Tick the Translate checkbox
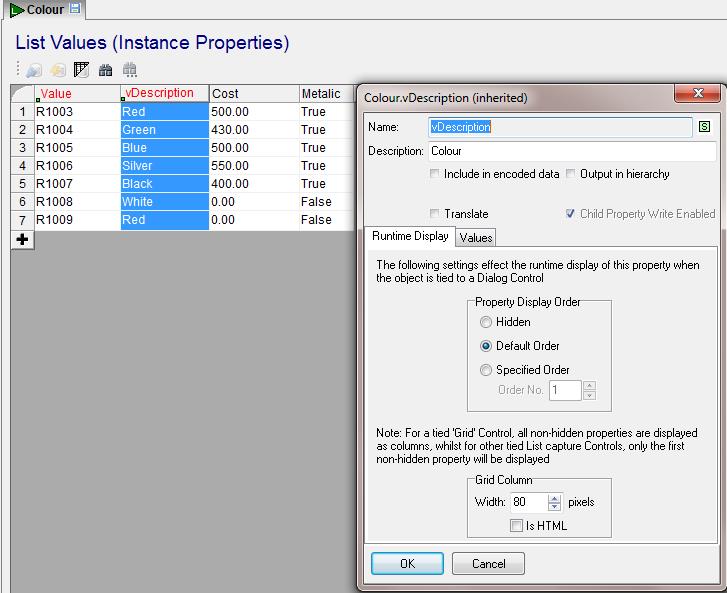The height and width of the screenshot is (593, 727). tap(434, 214)
